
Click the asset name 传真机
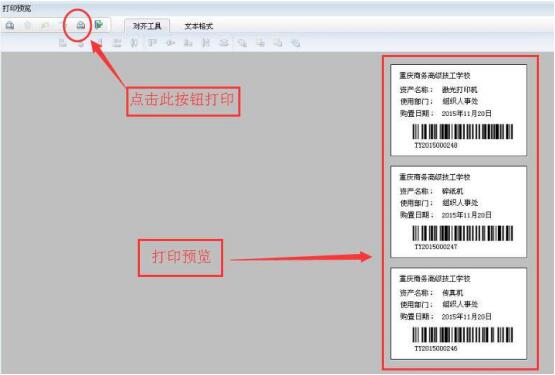coord(452,293)
